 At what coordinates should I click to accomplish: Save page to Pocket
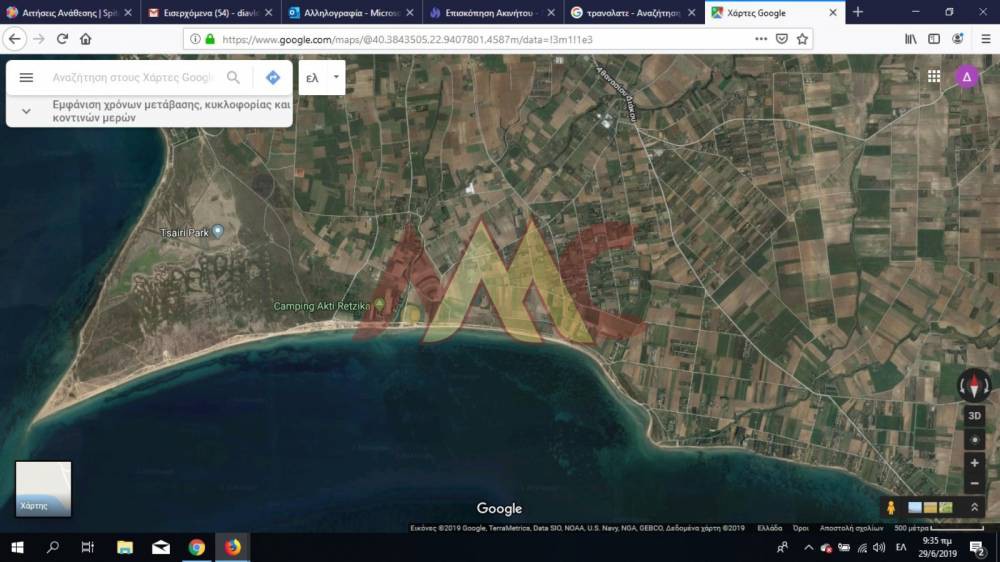782,39
